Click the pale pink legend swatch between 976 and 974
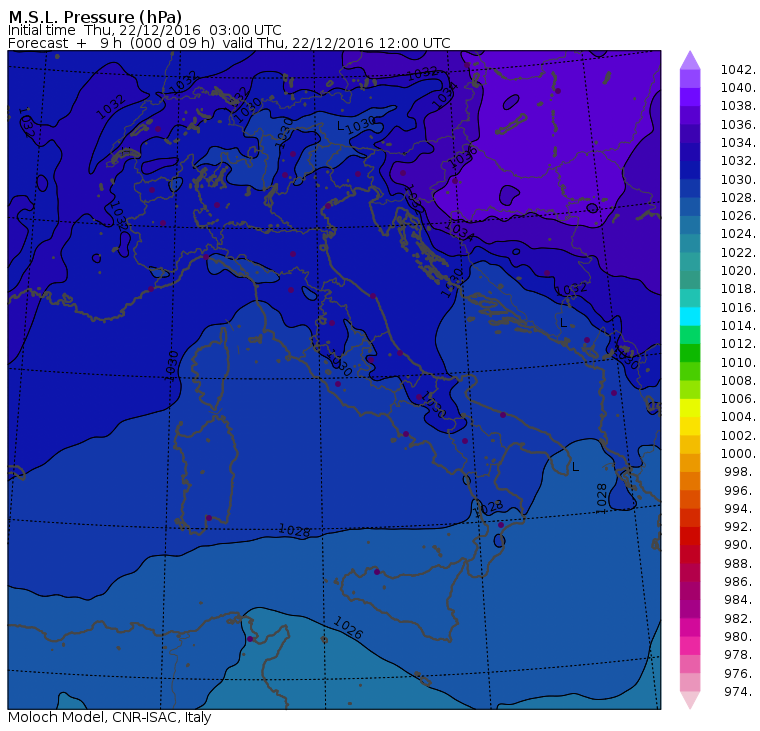Viewport: 760px width, 731px height. (x=690, y=682)
